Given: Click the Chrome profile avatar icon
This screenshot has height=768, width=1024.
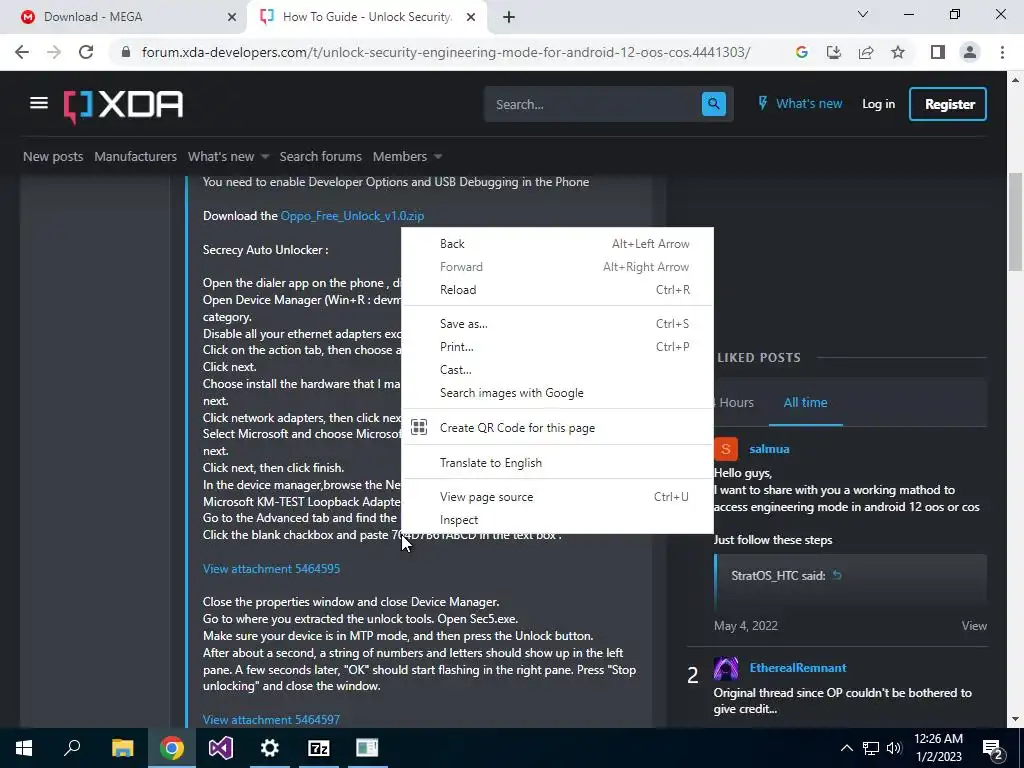Looking at the screenshot, I should tap(970, 52).
